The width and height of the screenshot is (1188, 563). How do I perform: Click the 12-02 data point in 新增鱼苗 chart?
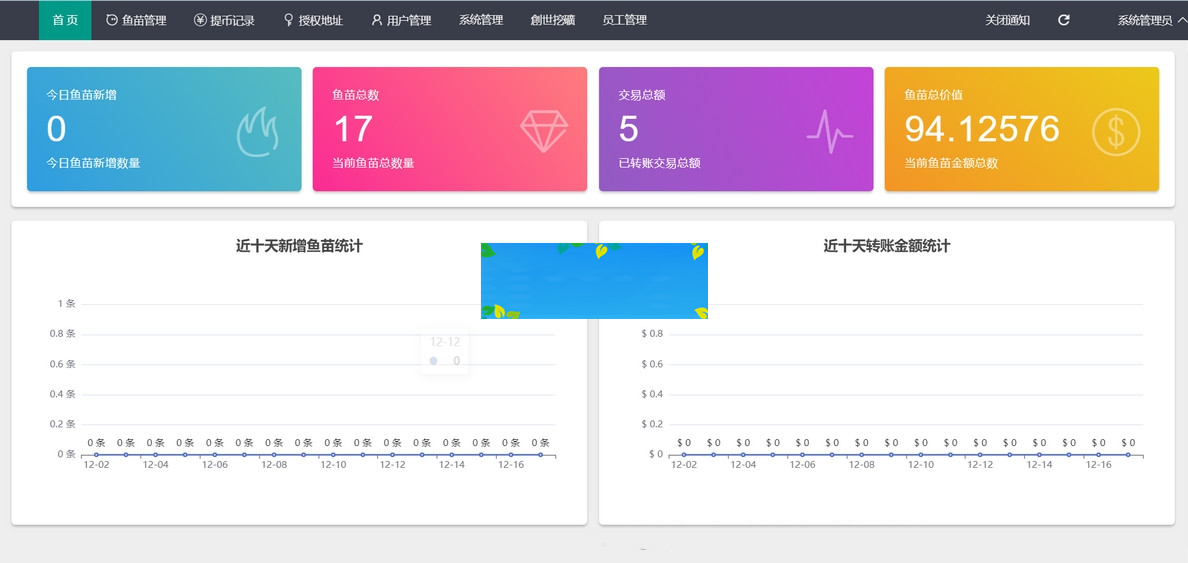[96, 455]
